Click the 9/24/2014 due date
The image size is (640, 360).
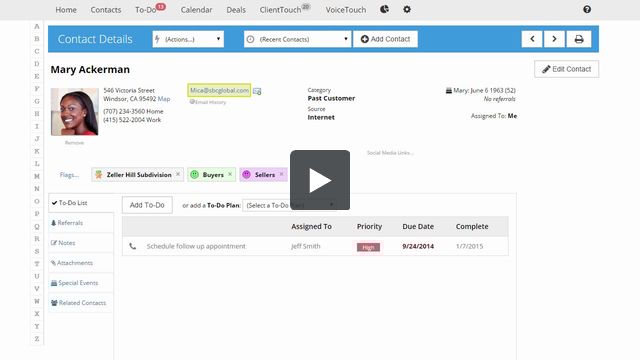coord(418,246)
